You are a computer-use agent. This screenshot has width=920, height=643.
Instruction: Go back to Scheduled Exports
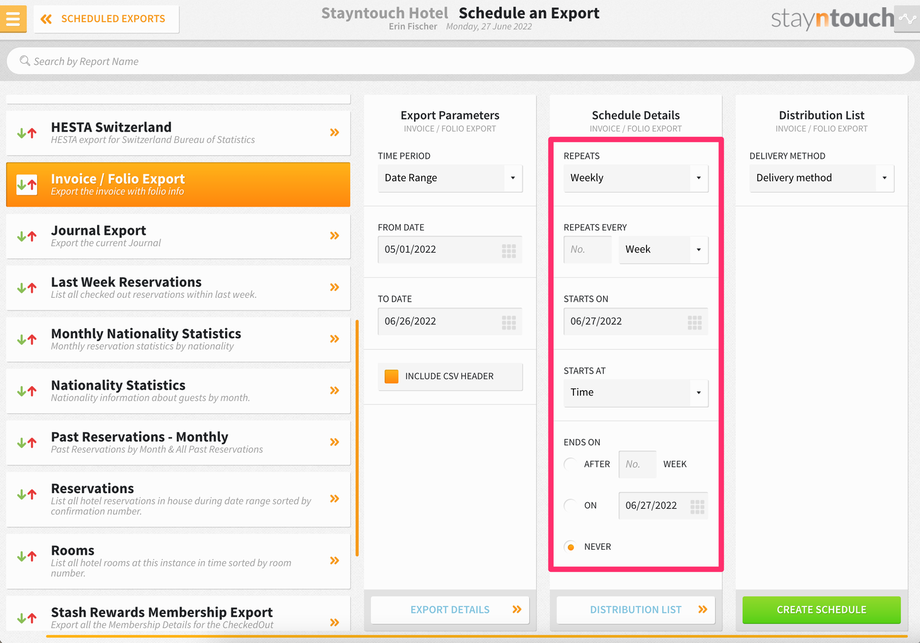pos(106,19)
